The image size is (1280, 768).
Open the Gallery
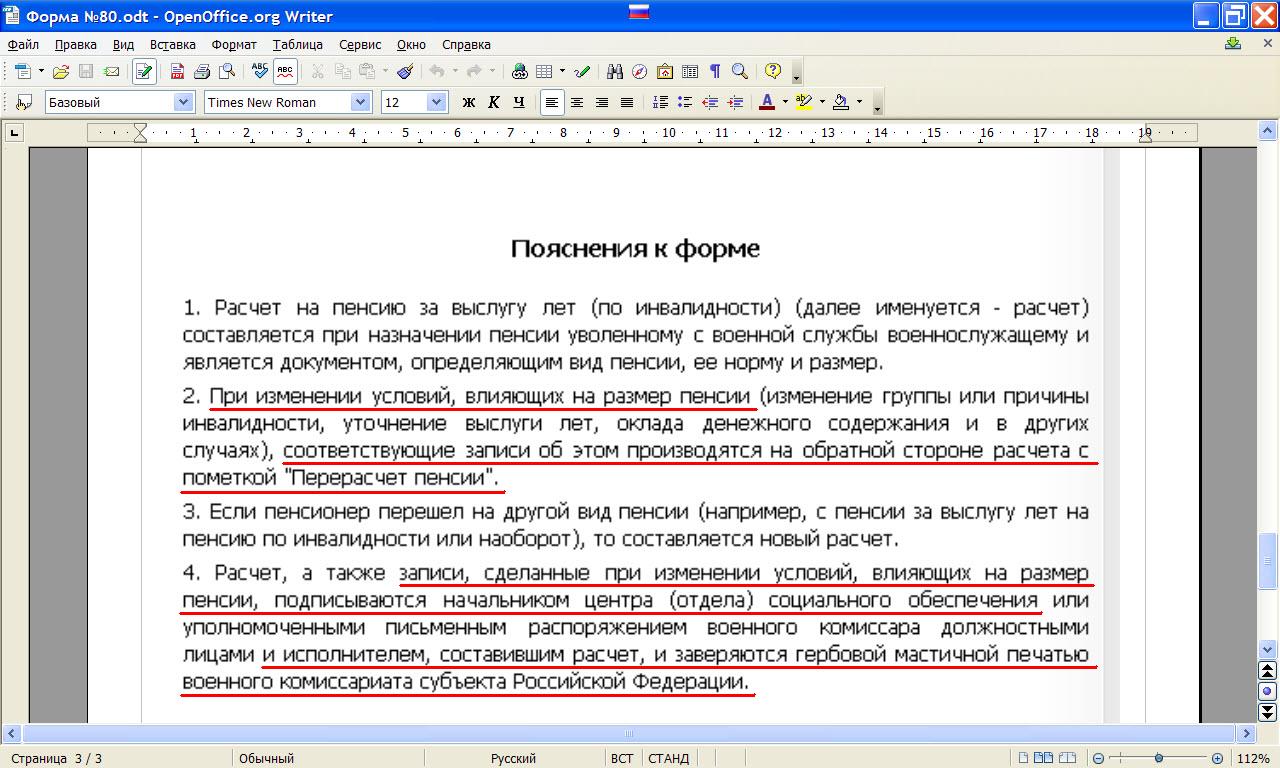point(664,71)
